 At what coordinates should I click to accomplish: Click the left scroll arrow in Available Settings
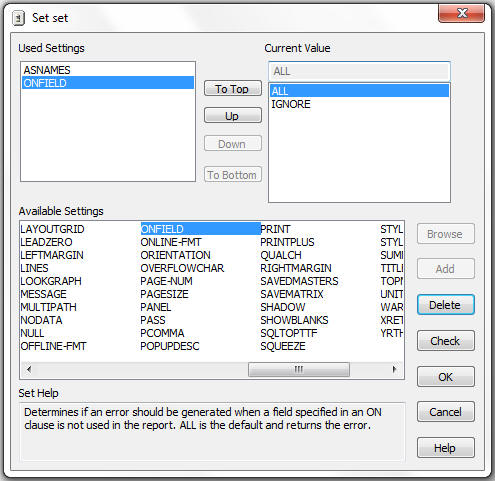tap(29, 369)
